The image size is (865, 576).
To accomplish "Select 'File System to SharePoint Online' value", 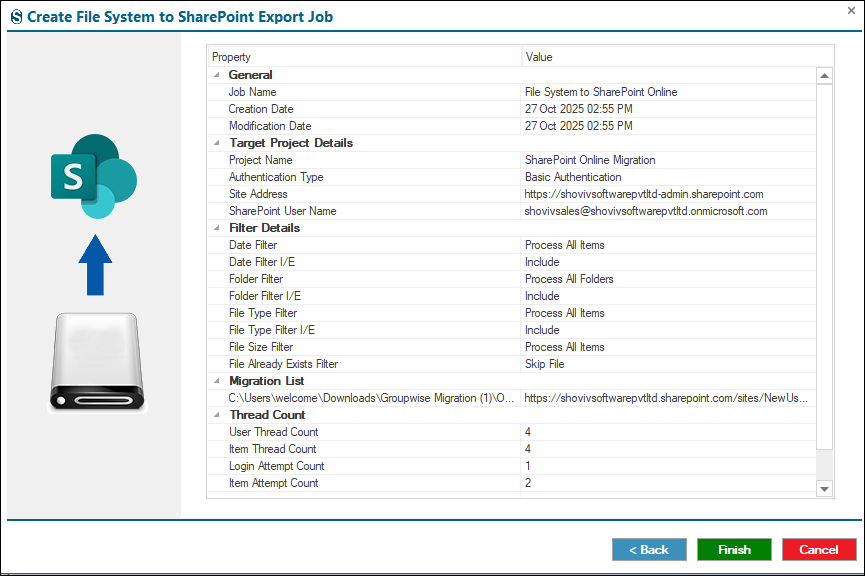I will point(601,92).
